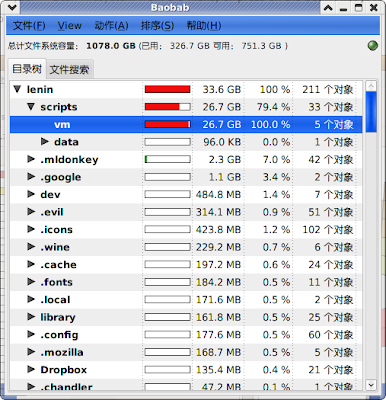Expand the .evil folder
Viewport: 386px width, 400px height.
tap(31, 212)
